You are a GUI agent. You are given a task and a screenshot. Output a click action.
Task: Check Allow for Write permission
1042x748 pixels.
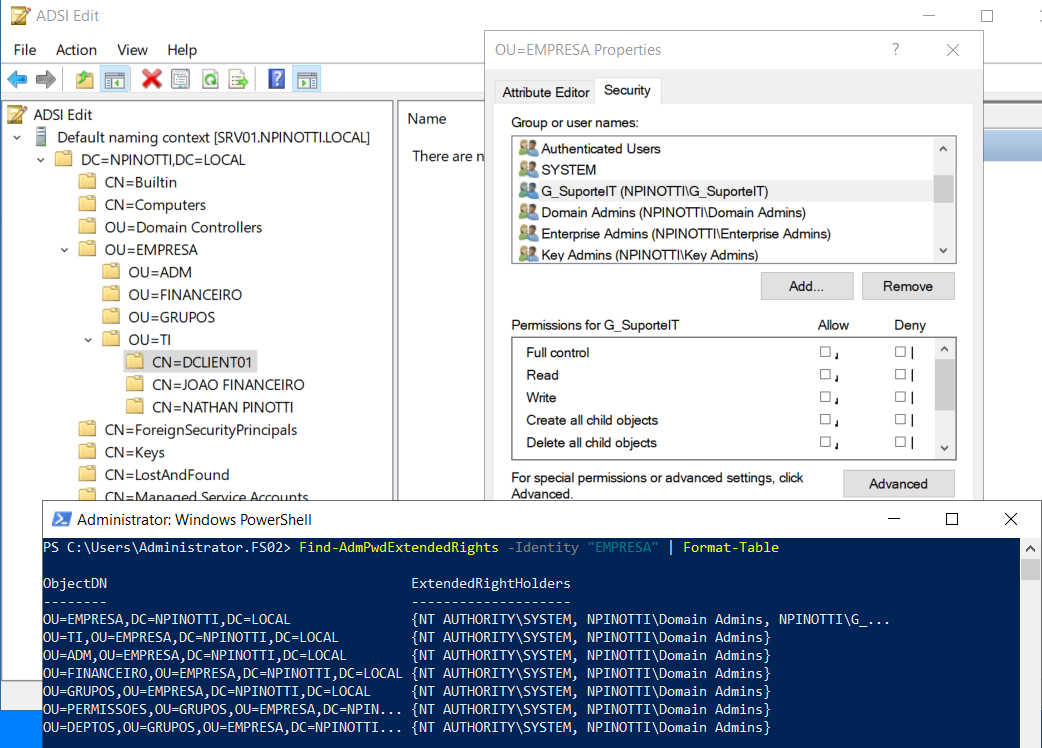coord(825,397)
